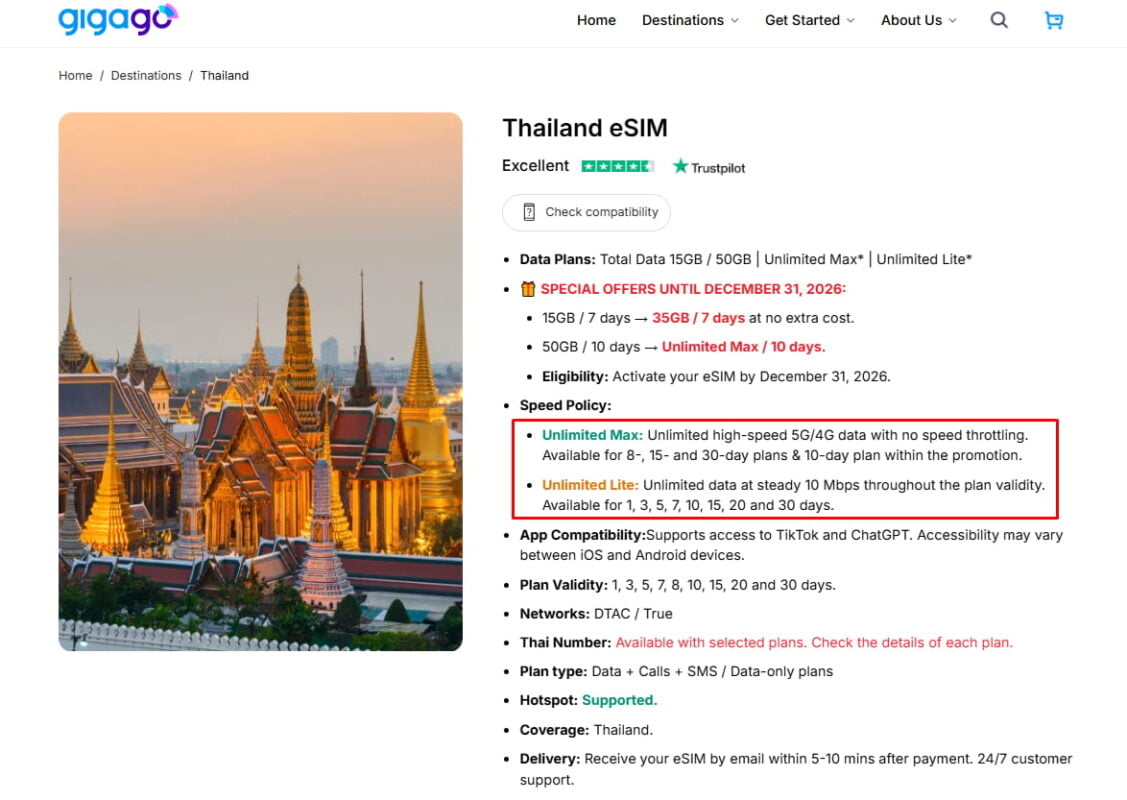Viewport: 1127px width, 800px height.
Task: Open the Destinations menu item
Action: click(x=682, y=20)
